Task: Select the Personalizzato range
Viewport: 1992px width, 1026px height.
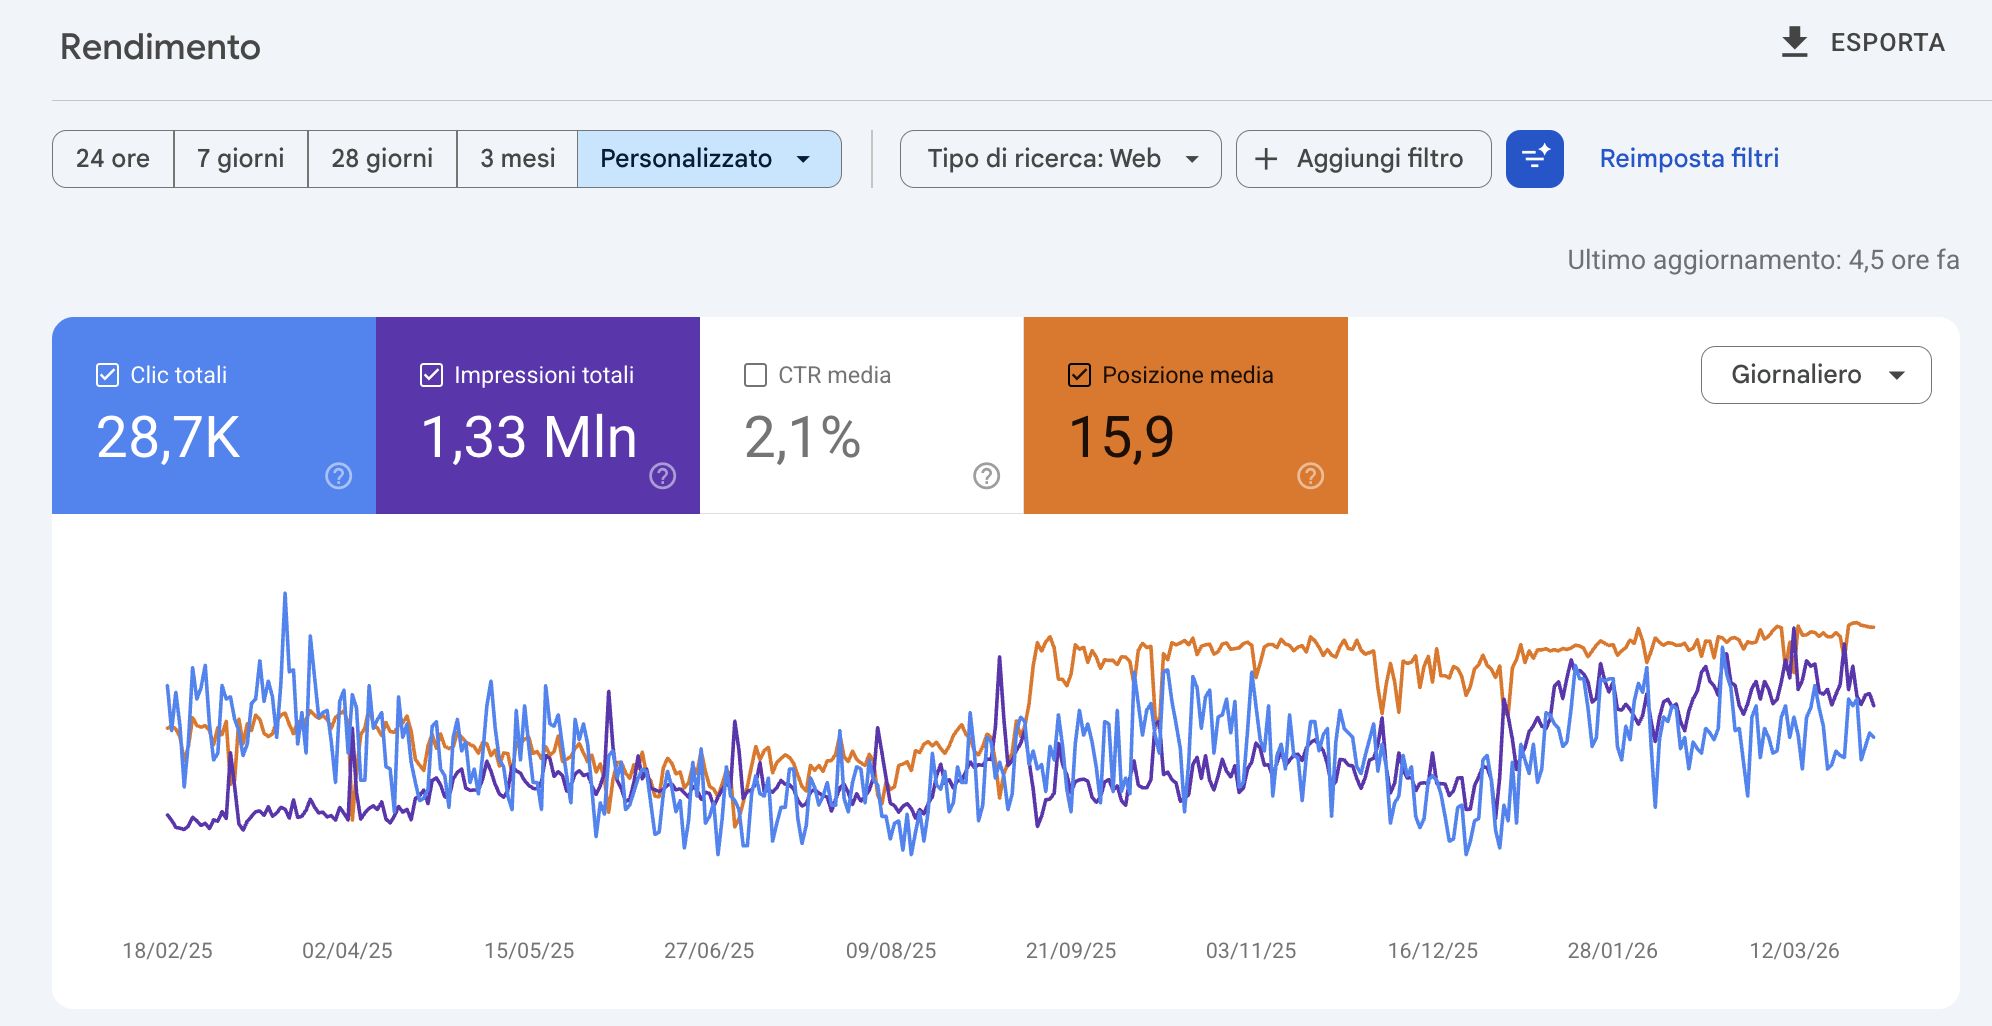Action: click(x=709, y=159)
